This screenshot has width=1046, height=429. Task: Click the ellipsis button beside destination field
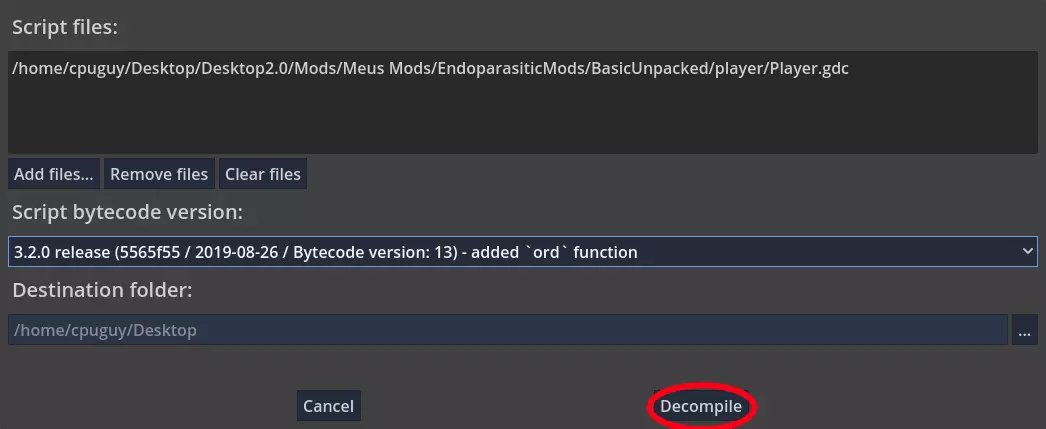[x=1024, y=330]
